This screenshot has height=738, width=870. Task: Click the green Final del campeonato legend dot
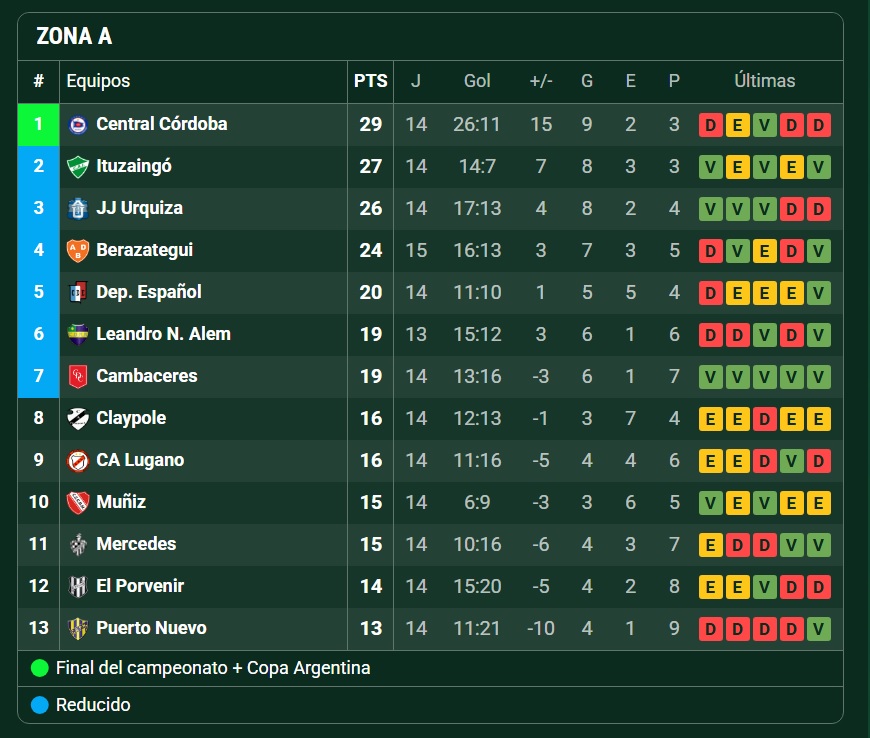(x=40, y=668)
